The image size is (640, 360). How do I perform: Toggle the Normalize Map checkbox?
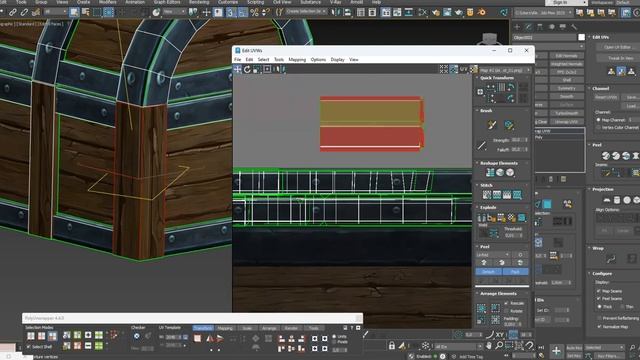pos(599,327)
